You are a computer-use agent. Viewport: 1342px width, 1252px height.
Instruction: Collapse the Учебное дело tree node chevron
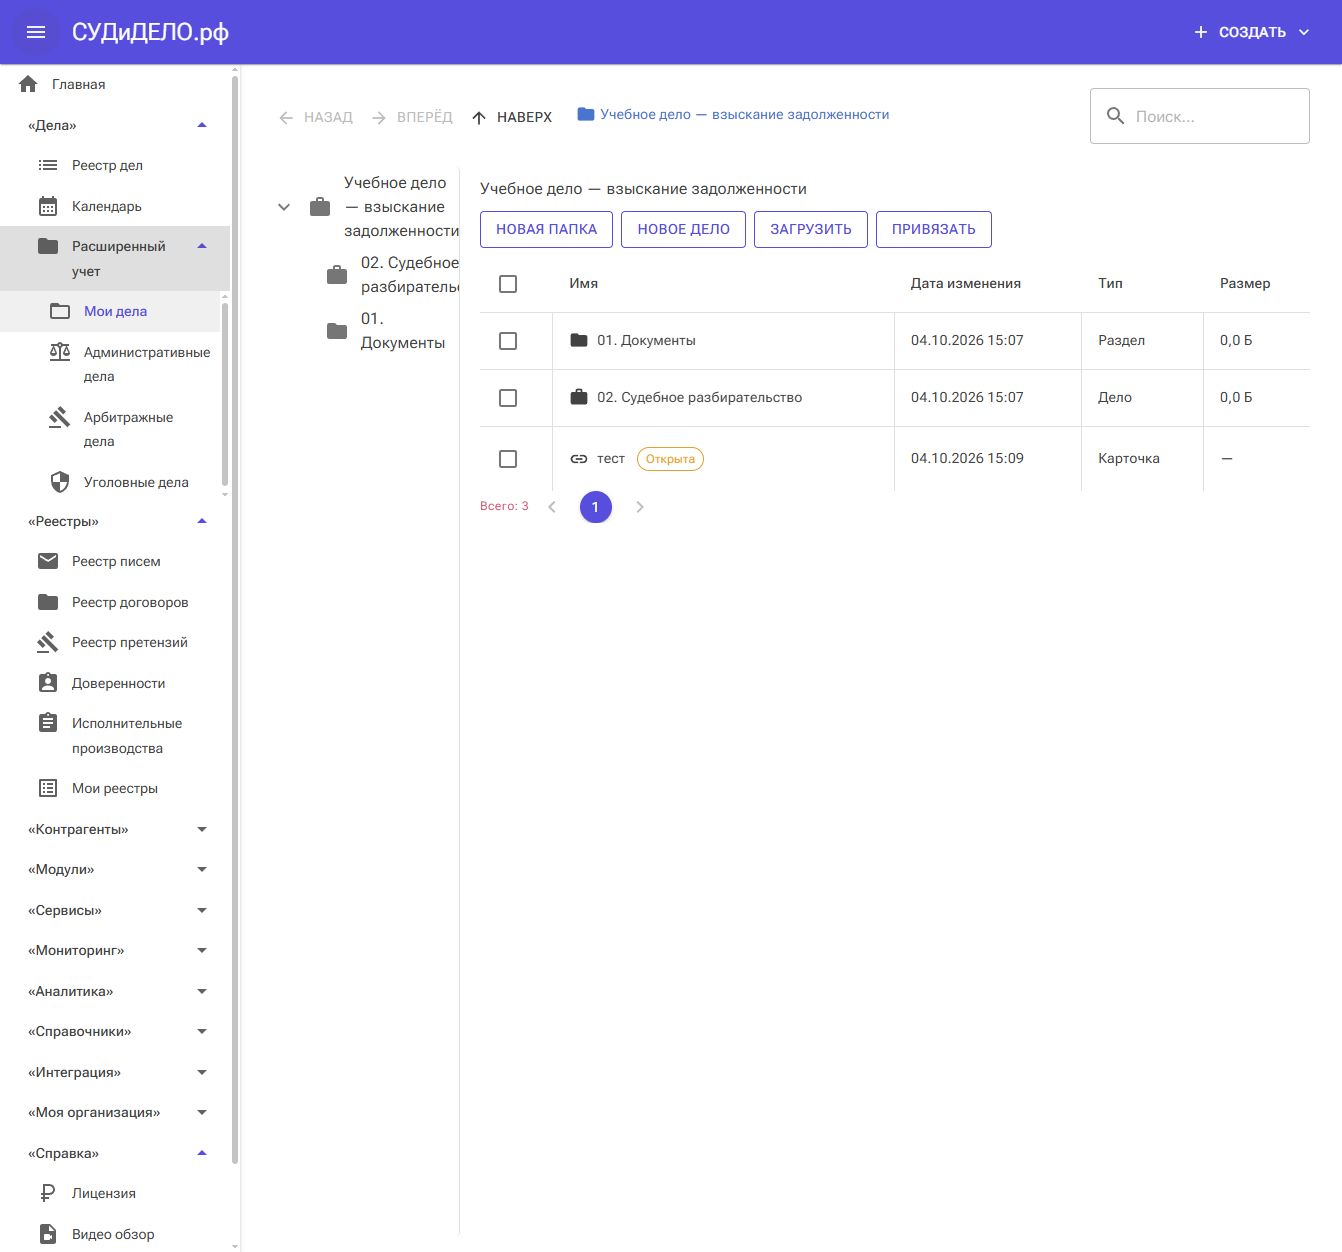tap(284, 207)
